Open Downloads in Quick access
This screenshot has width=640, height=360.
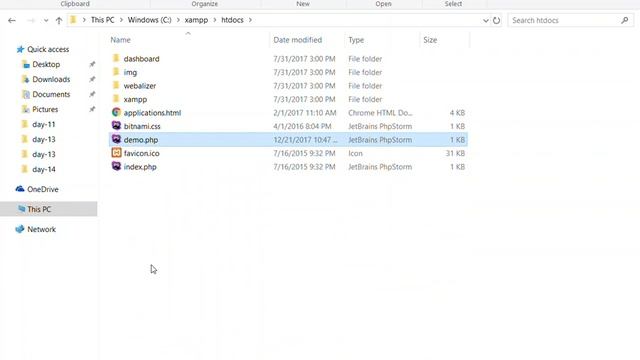click(x=51, y=79)
